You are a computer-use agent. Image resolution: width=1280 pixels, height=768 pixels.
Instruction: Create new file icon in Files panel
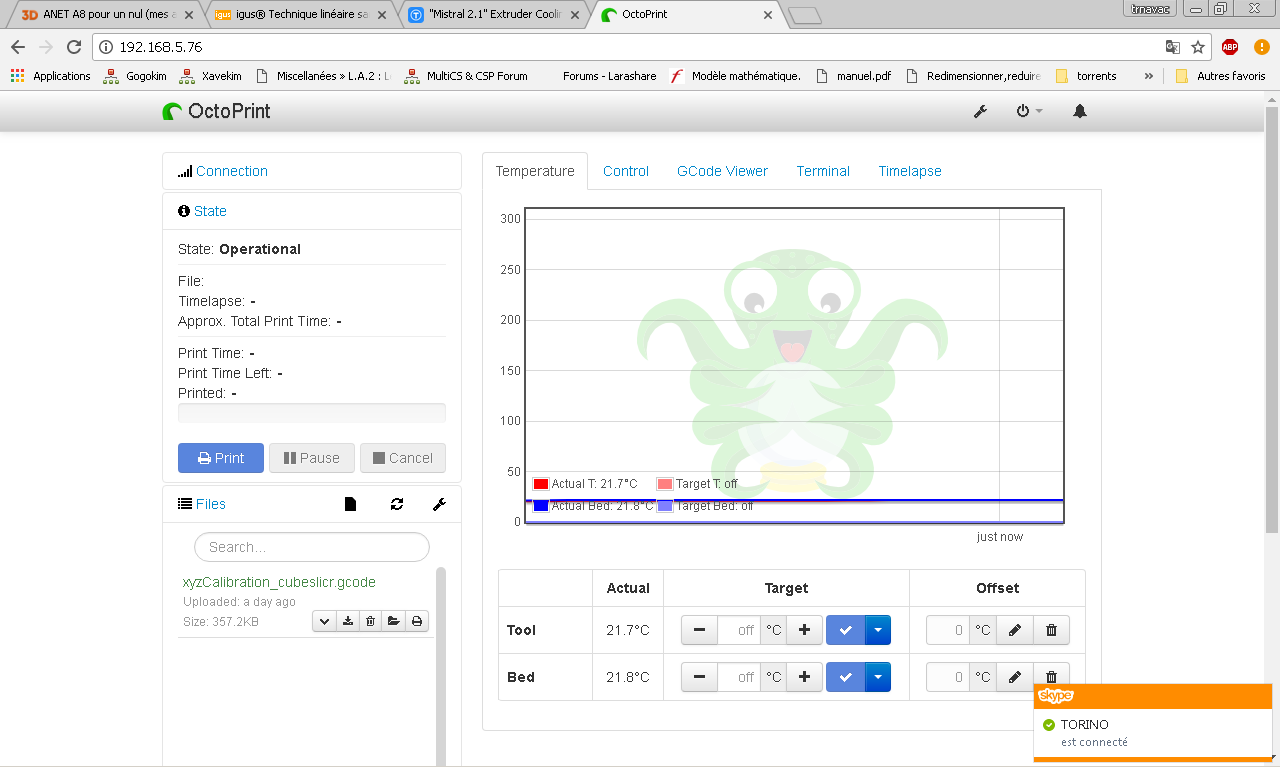[x=350, y=504]
